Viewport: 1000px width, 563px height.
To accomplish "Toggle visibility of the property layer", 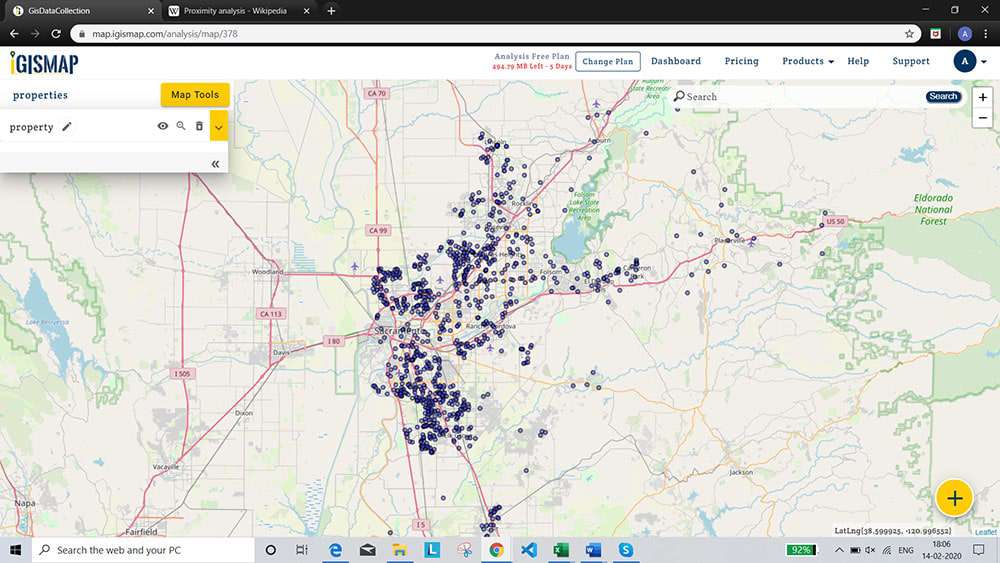I will tap(163, 126).
